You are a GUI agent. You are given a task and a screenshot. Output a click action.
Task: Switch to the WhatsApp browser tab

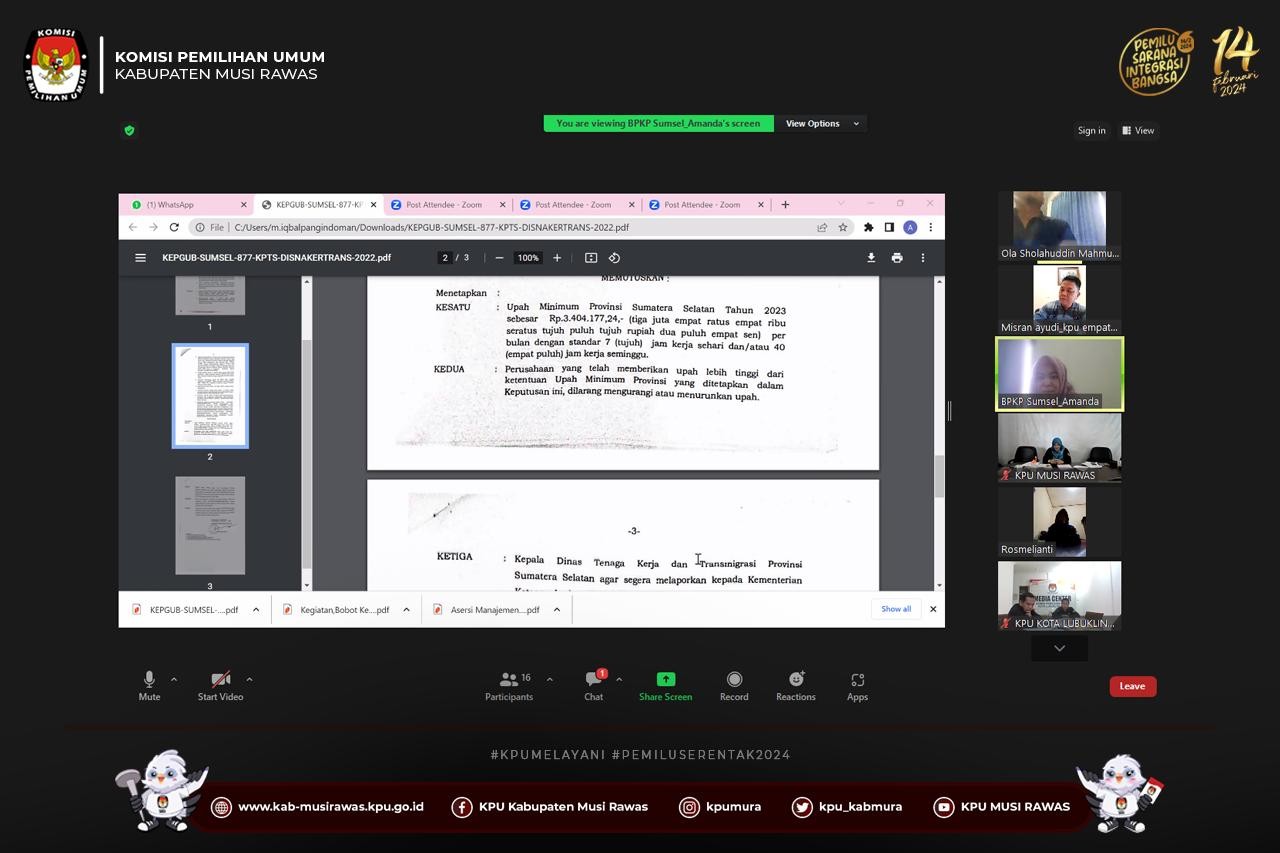point(185,205)
